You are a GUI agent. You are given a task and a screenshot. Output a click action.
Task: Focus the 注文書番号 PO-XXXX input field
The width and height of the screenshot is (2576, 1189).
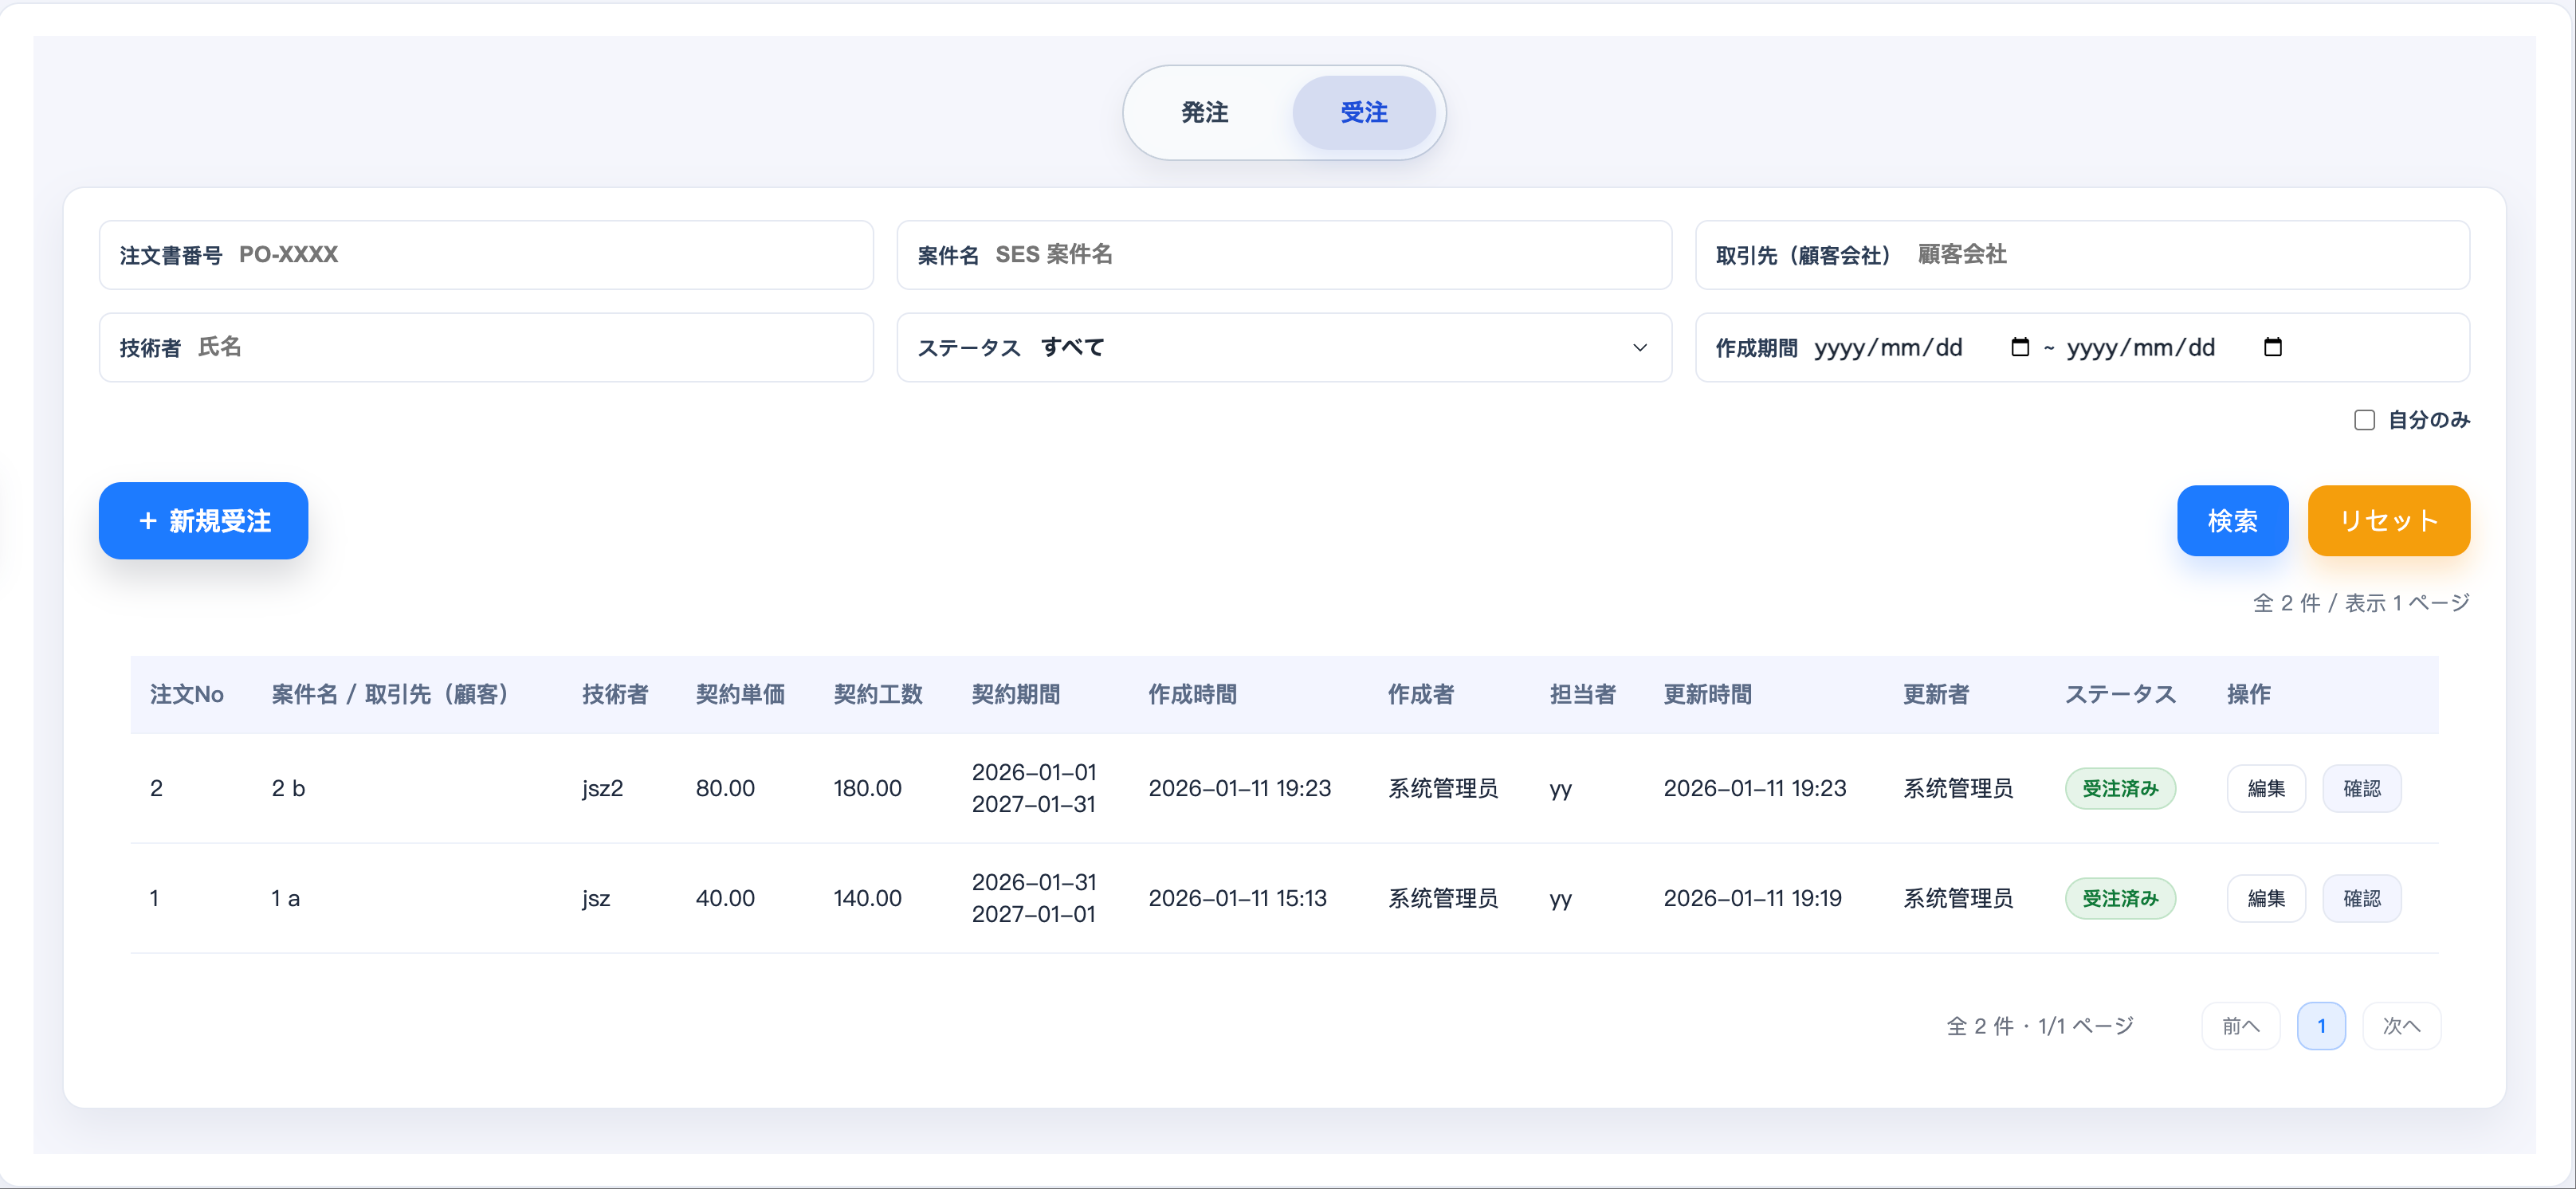pyautogui.click(x=486, y=255)
